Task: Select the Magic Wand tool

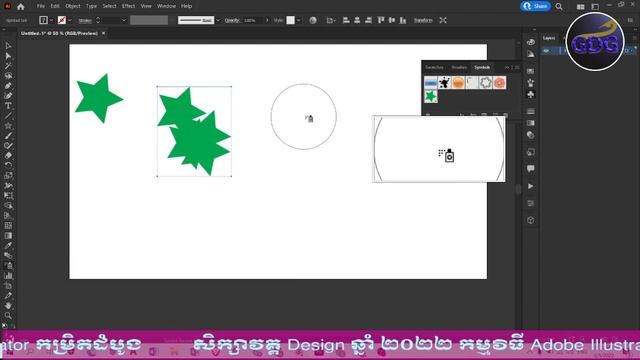Action: tap(8, 66)
